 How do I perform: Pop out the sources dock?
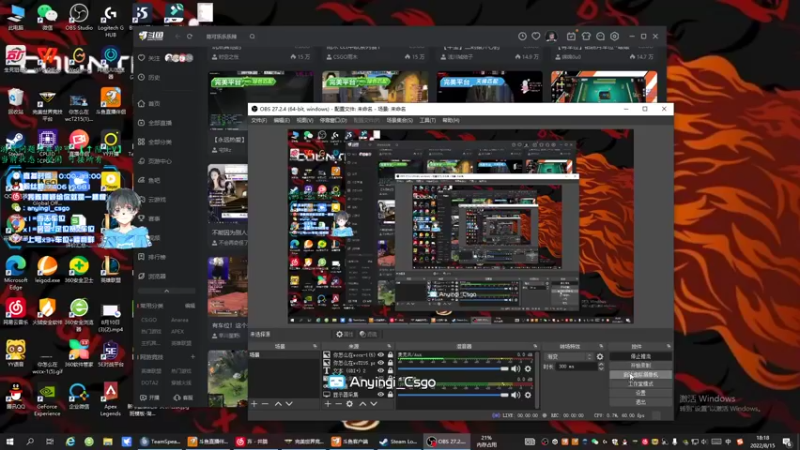[x=389, y=346]
